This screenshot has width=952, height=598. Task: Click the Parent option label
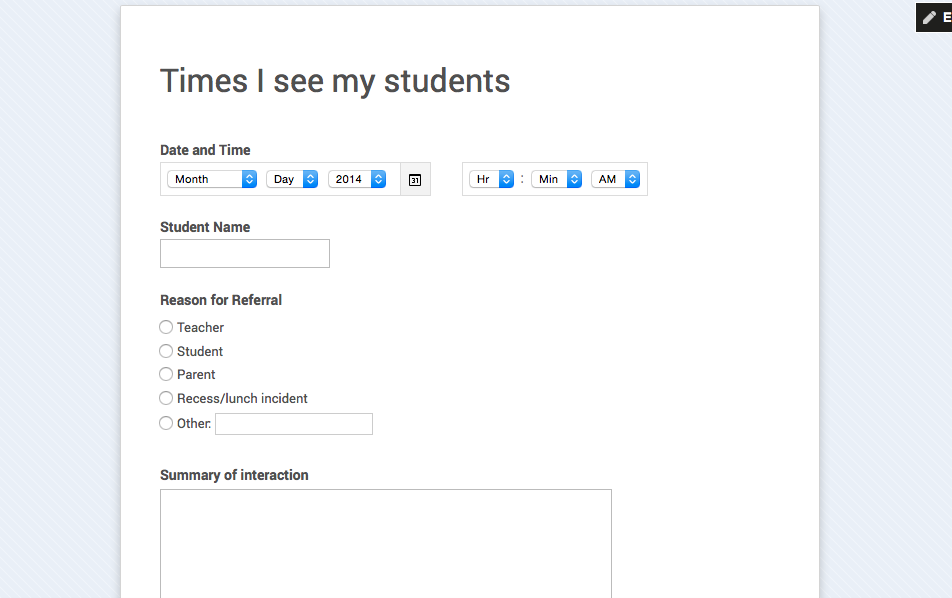196,374
